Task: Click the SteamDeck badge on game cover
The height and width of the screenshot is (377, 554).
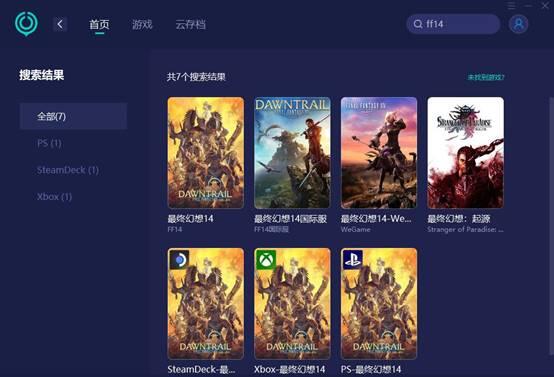Action: 179,260
